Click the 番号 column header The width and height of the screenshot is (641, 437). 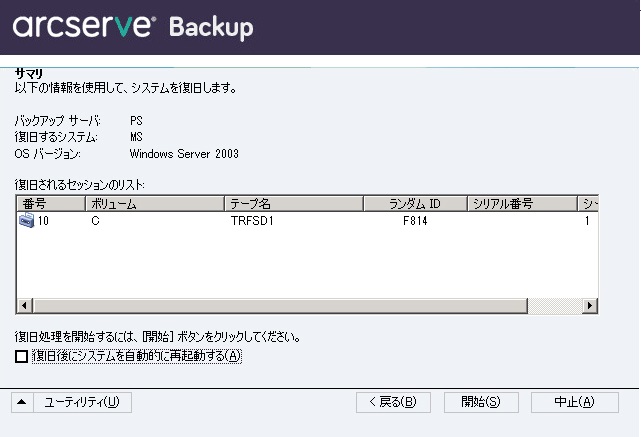(x=51, y=204)
